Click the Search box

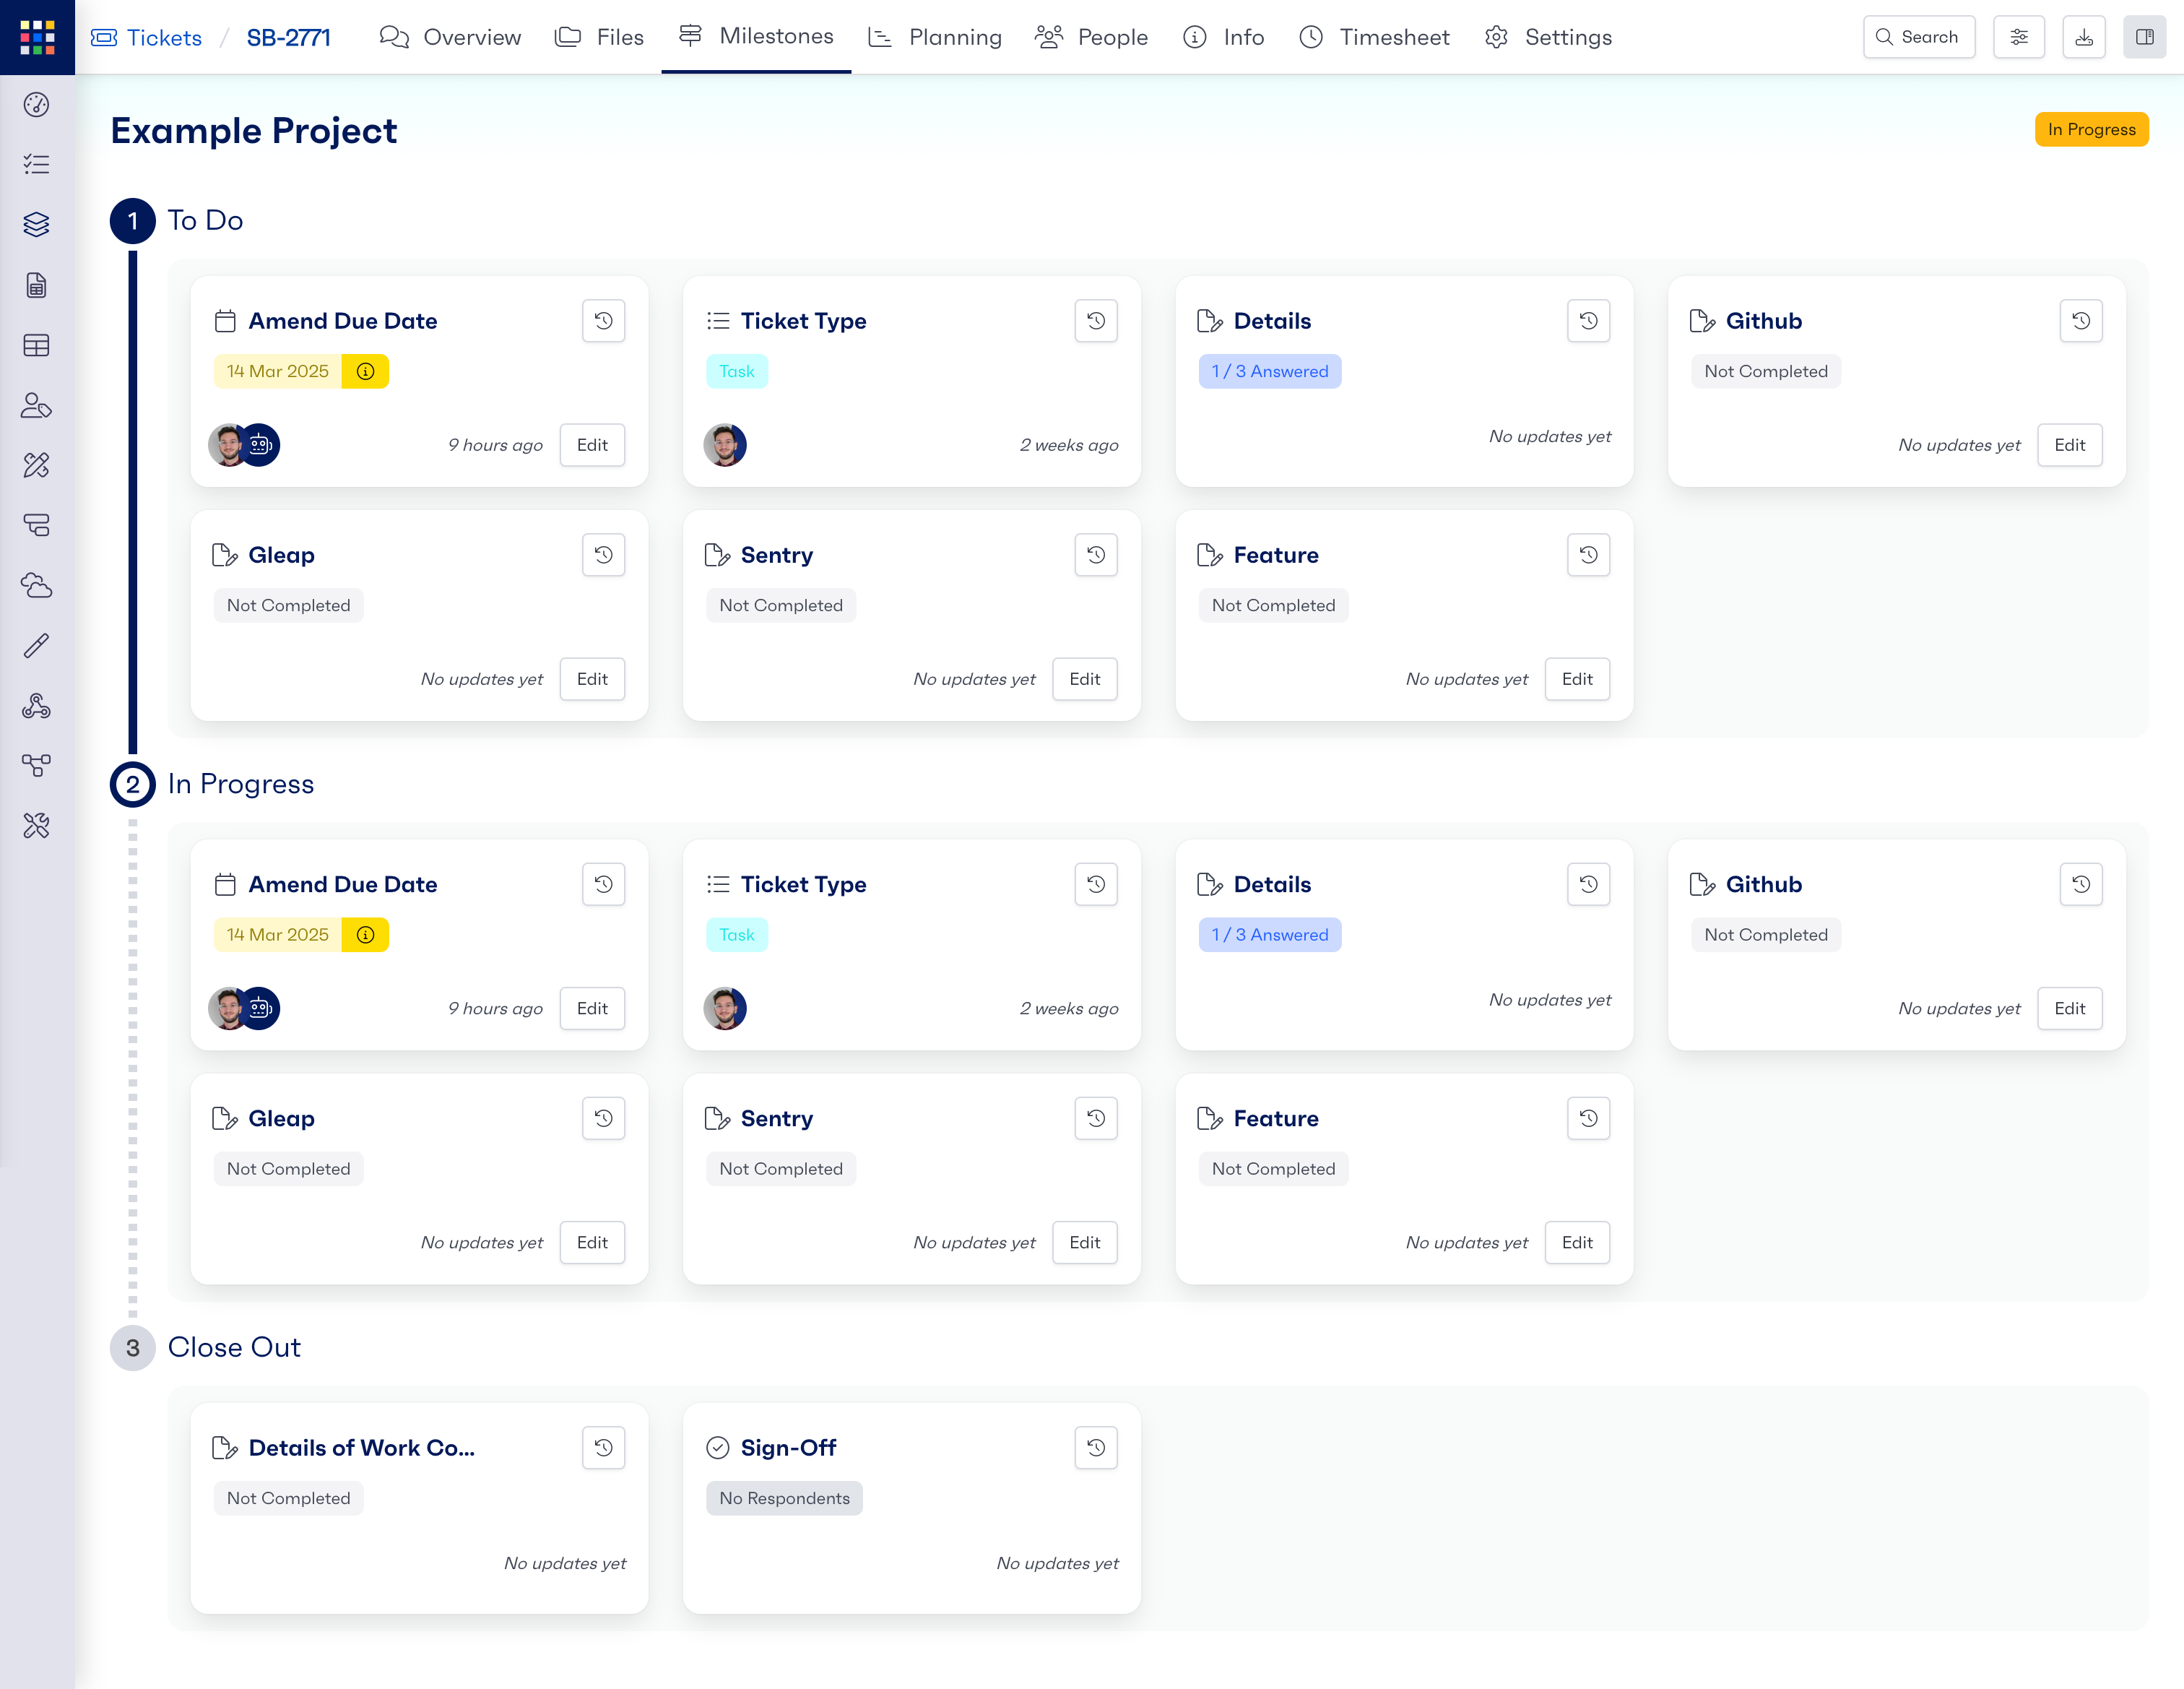[x=1919, y=37]
